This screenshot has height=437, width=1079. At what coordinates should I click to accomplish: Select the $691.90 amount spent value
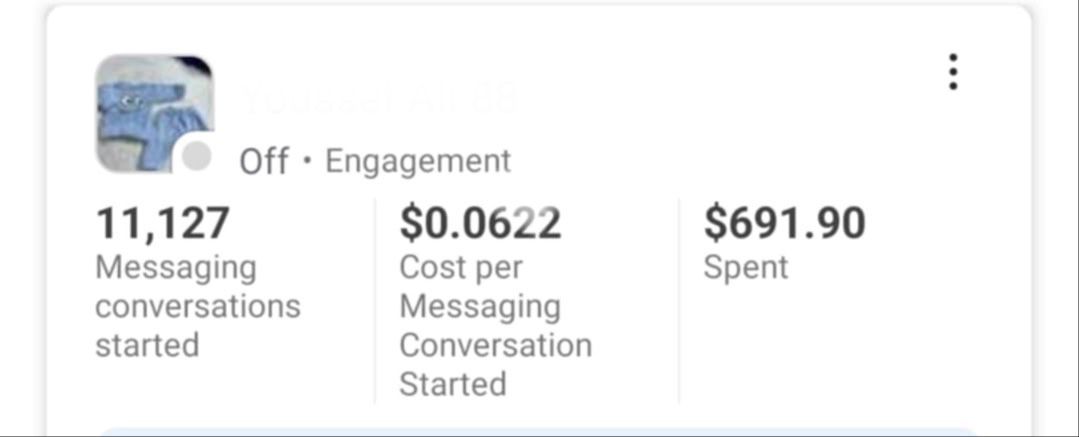tap(784, 223)
